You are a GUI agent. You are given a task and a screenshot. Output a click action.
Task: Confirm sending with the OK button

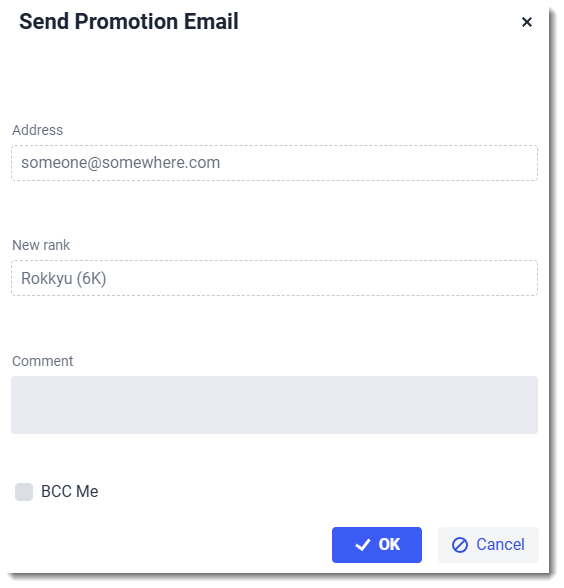tap(376, 544)
